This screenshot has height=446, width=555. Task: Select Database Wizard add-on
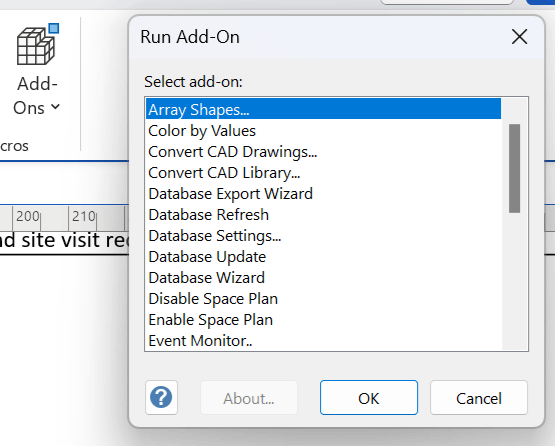[323, 278]
